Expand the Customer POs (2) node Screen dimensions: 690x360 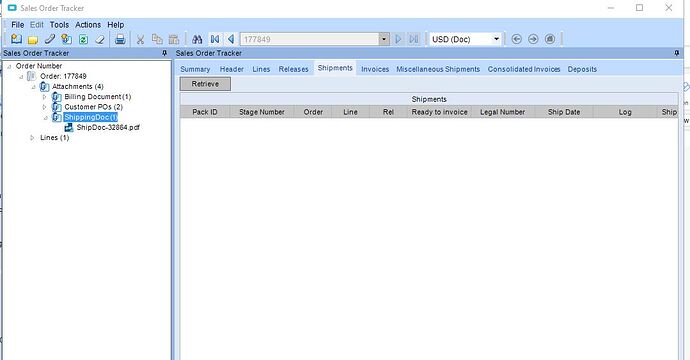[x=44, y=107]
